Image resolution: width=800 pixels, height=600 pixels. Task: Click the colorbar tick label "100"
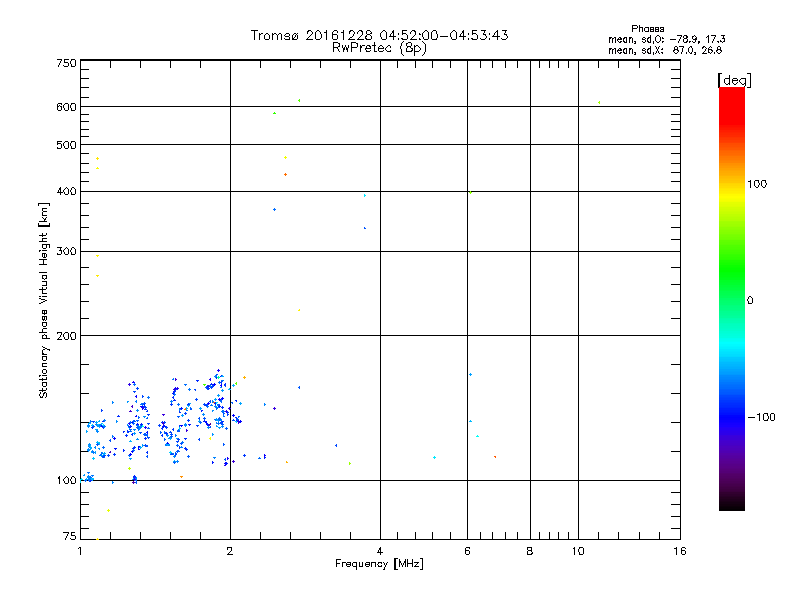(757, 184)
